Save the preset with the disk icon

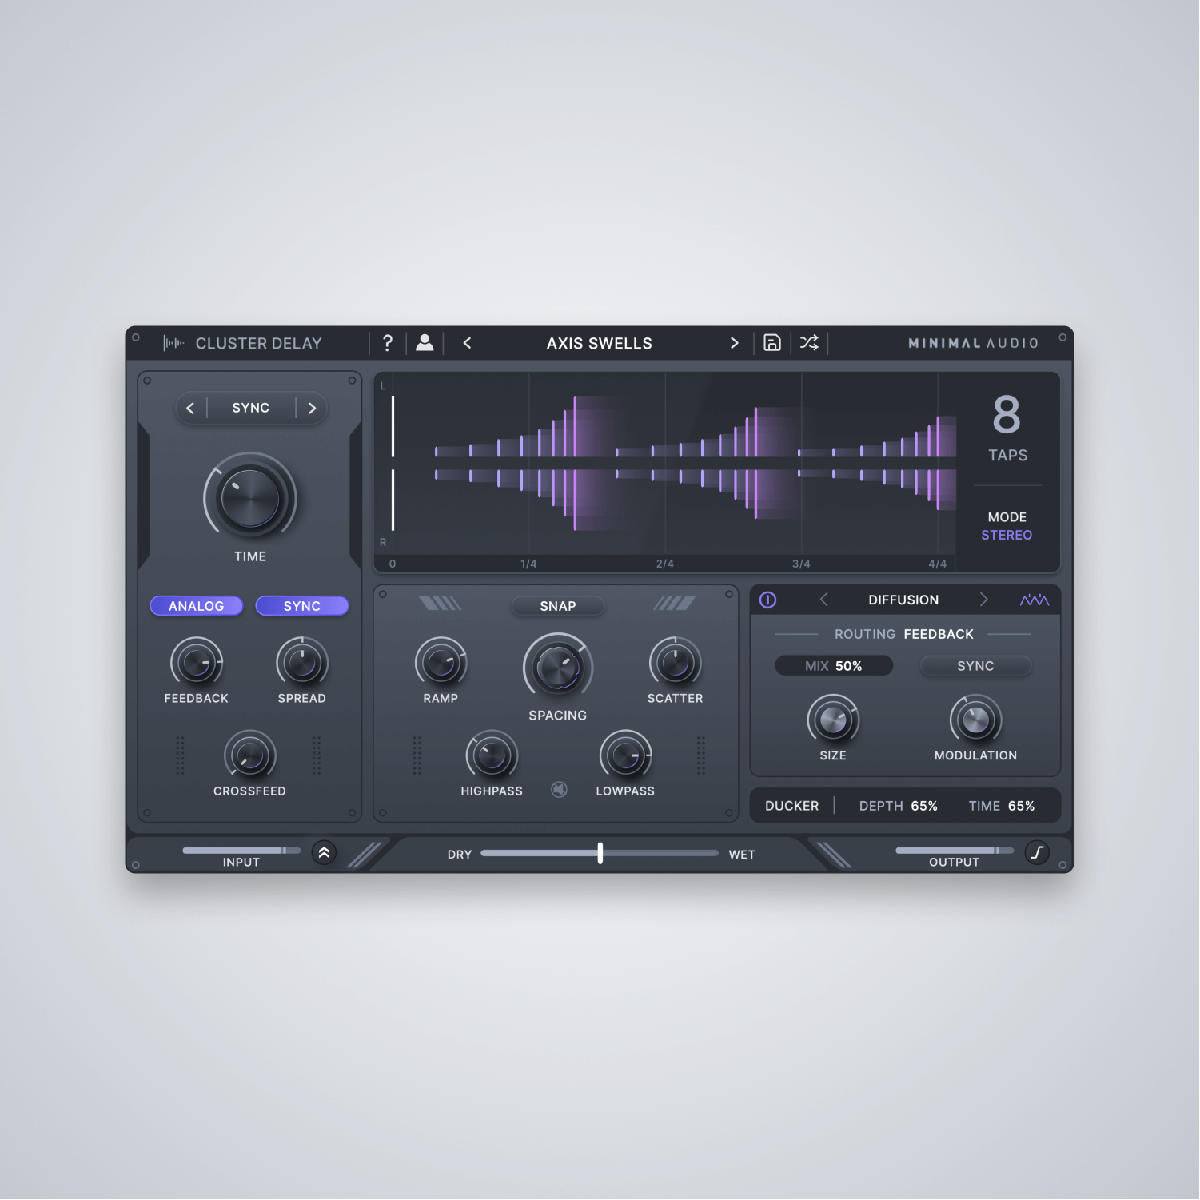coord(772,343)
